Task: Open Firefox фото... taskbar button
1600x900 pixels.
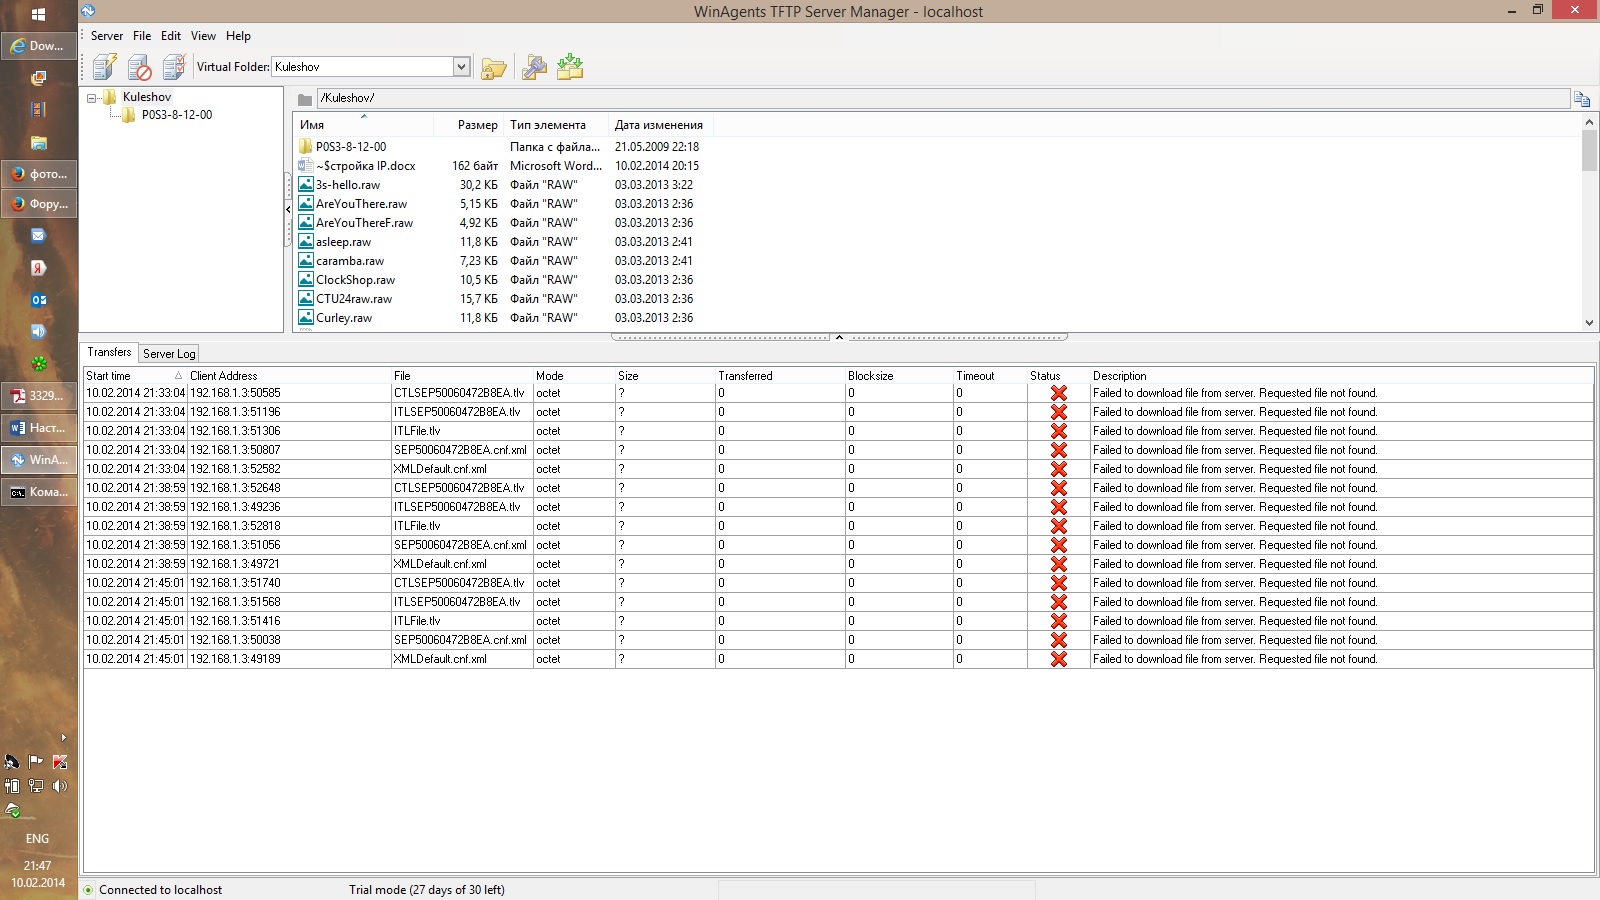Action: pyautogui.click(x=39, y=174)
